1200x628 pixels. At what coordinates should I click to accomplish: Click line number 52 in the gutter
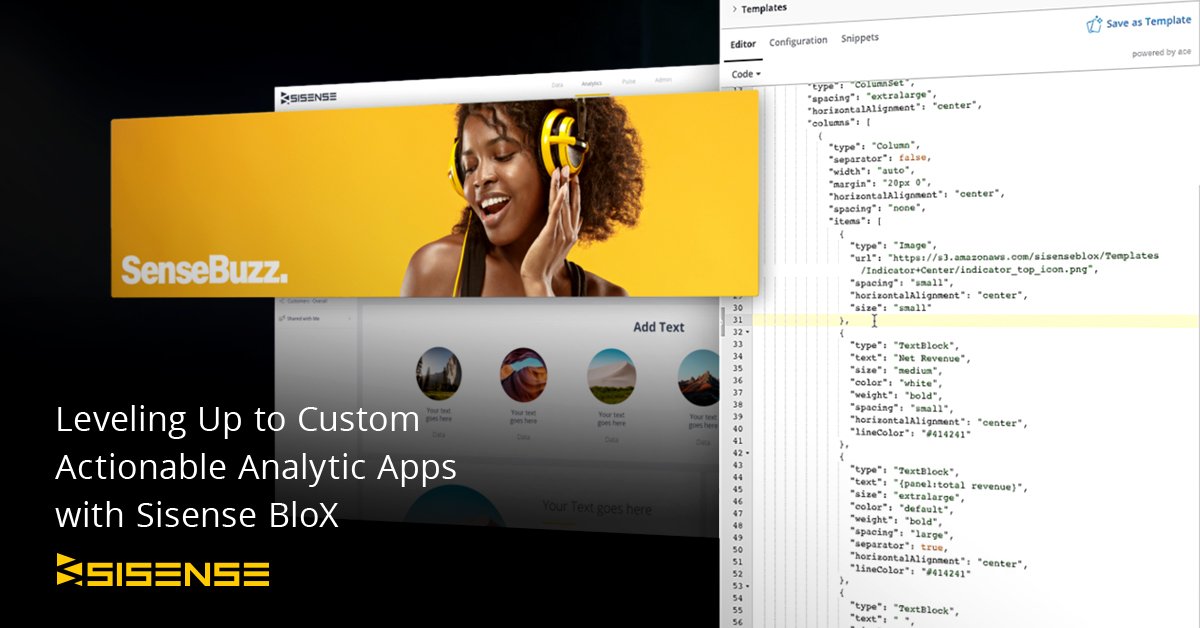pyautogui.click(x=737, y=573)
